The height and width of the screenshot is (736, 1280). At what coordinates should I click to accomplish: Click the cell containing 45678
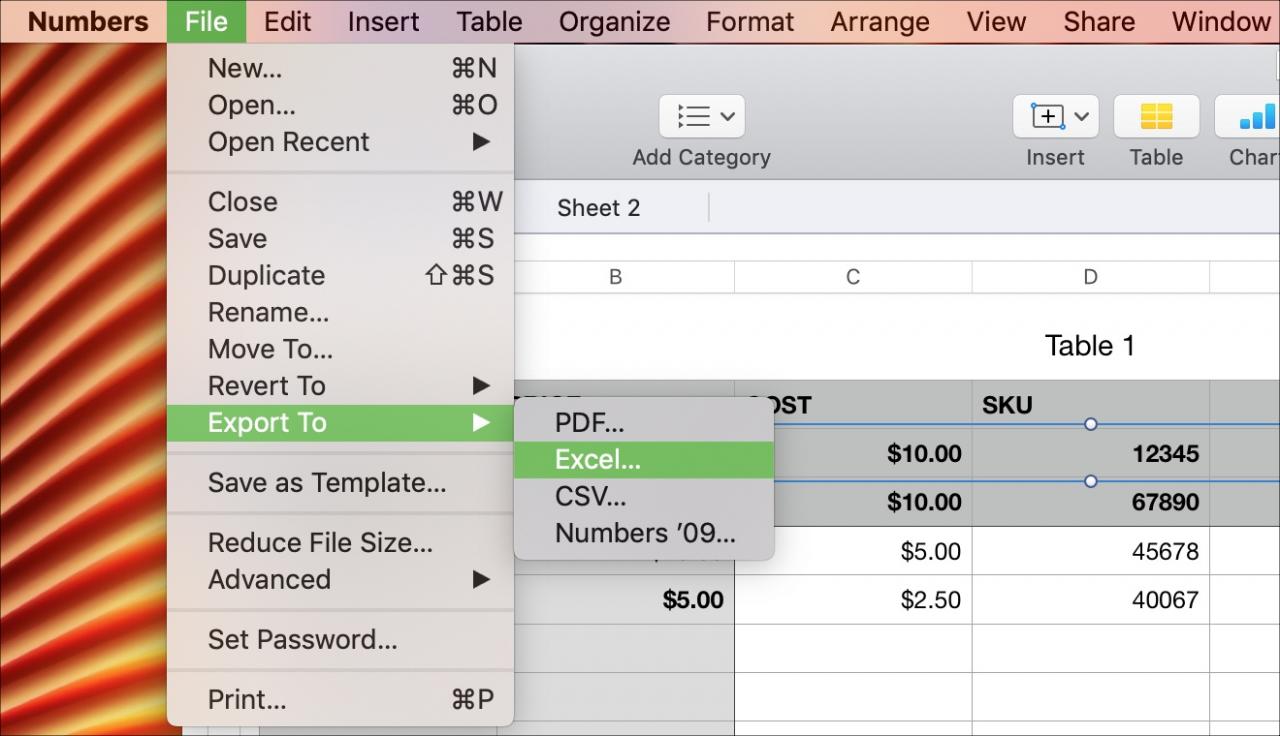click(x=1090, y=551)
